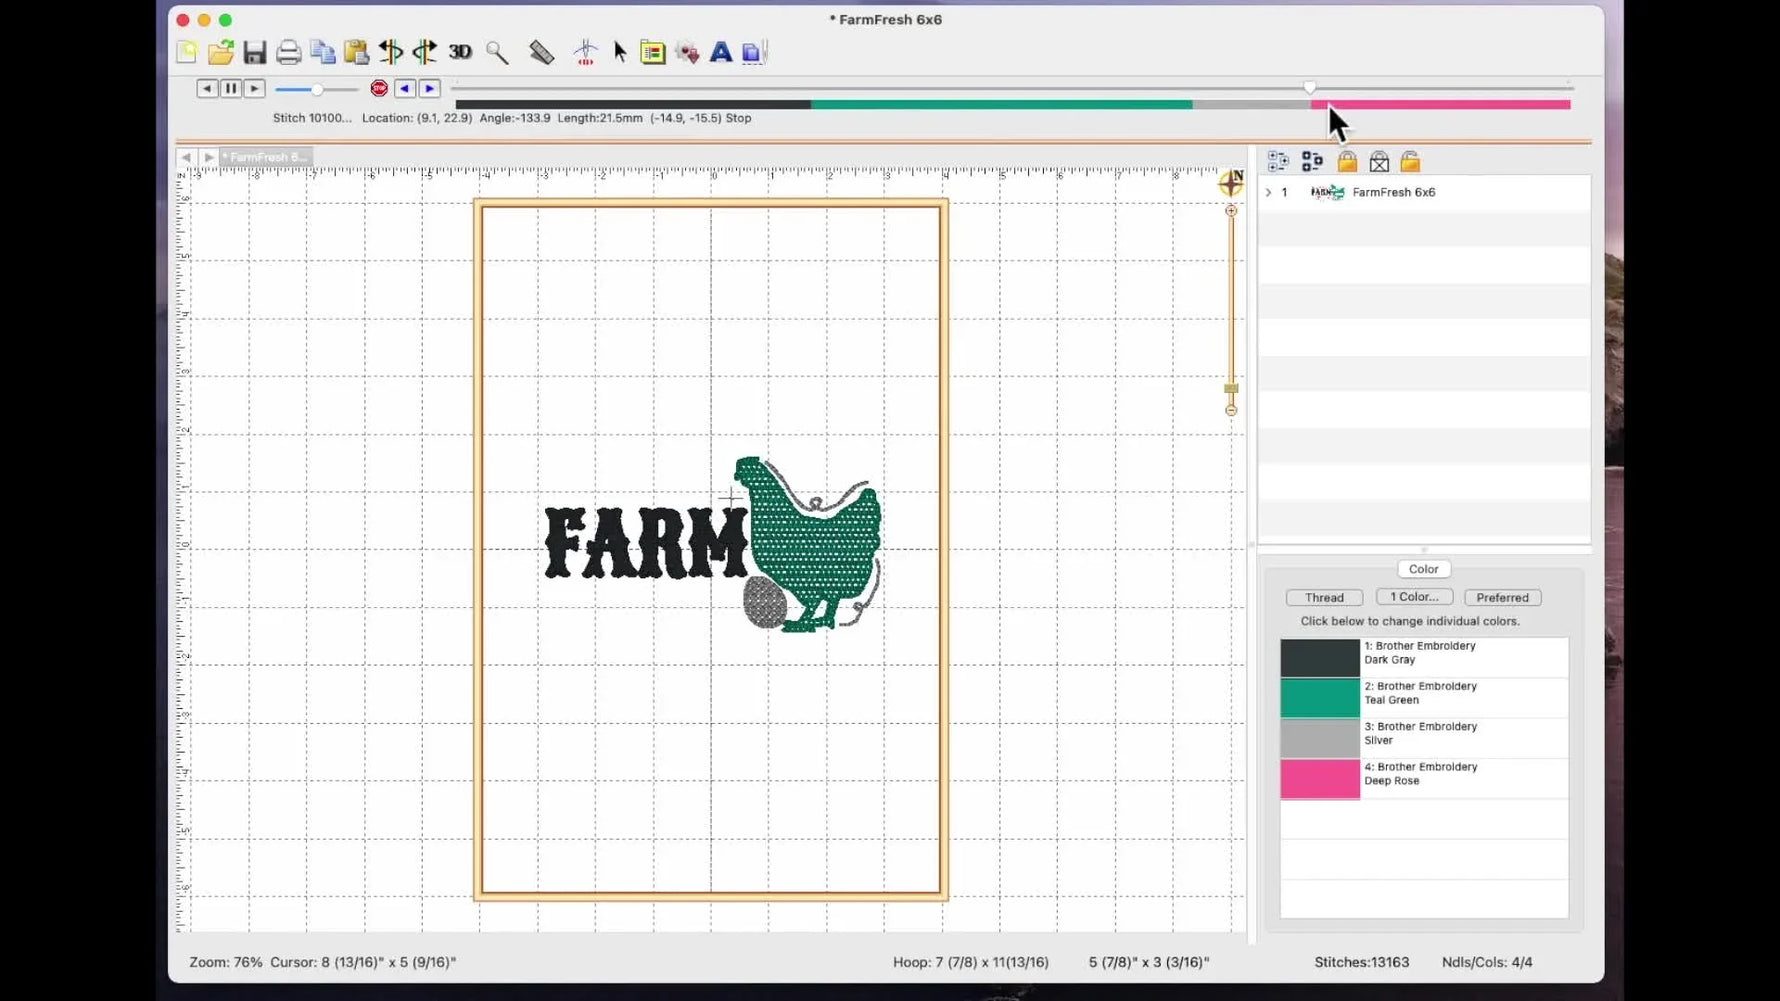Click the expand all objects tree icon
The width and height of the screenshot is (1780, 1001).
pos(1278,162)
